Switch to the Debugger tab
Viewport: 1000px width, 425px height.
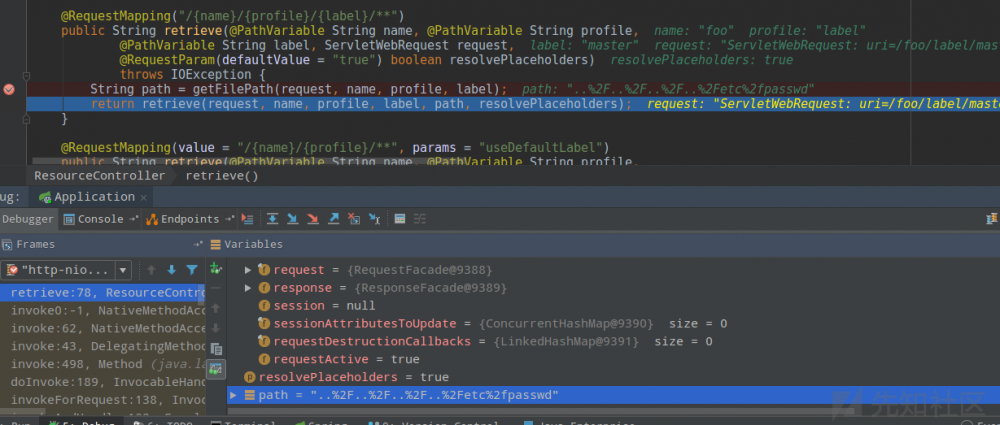[28, 219]
